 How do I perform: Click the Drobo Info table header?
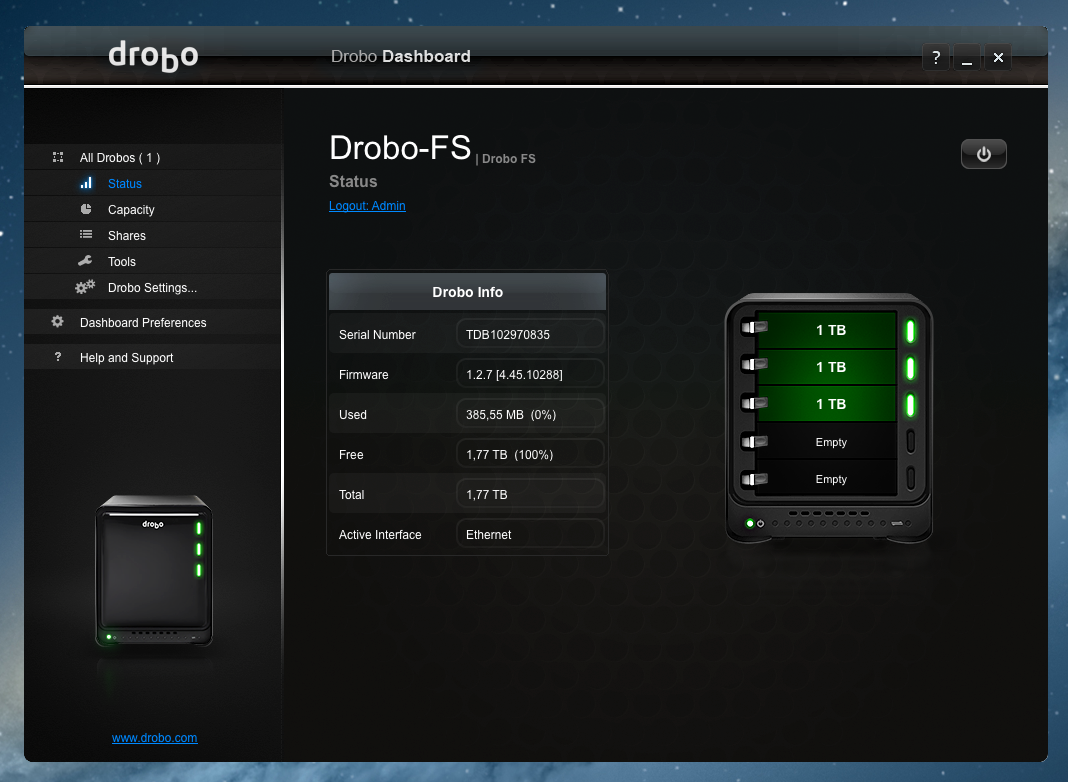467,292
